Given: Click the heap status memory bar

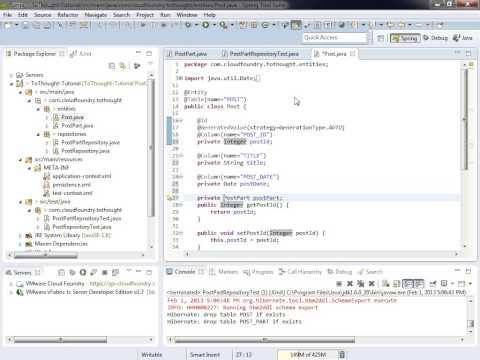Looking at the screenshot, I should click(x=308, y=355).
